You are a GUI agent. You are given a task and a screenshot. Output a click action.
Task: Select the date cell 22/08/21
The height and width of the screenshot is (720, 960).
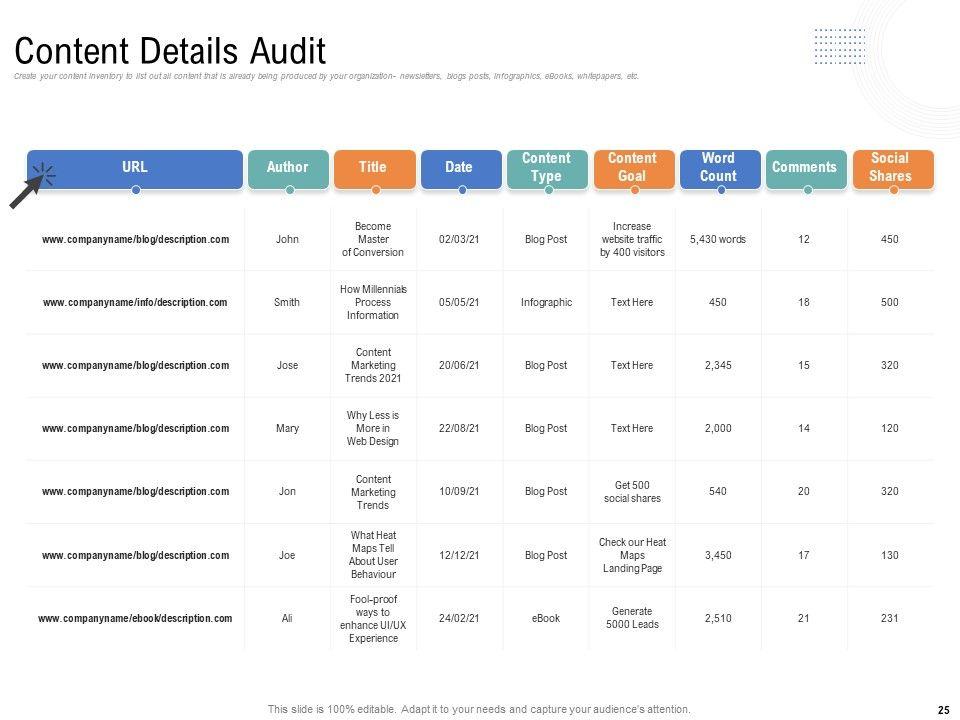coord(459,429)
